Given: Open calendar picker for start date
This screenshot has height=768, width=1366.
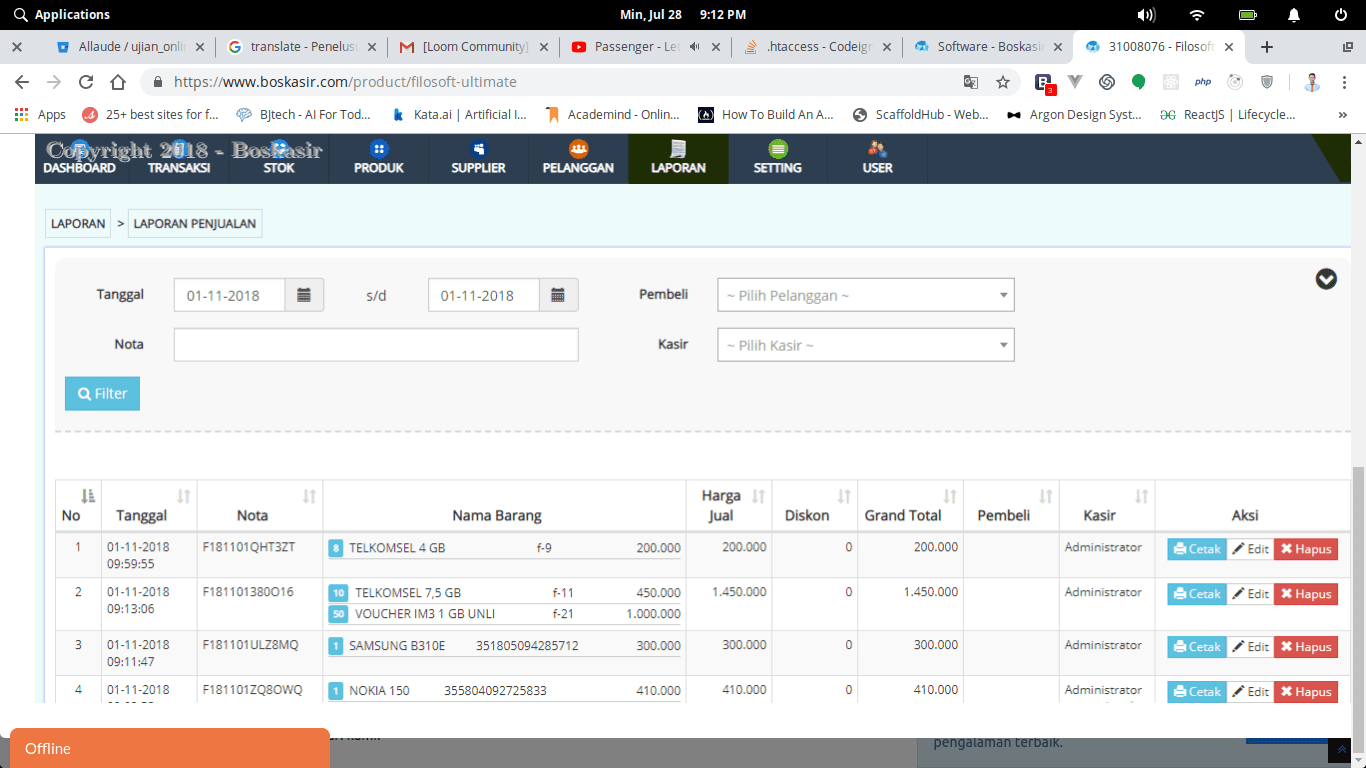Looking at the screenshot, I should pos(305,295).
